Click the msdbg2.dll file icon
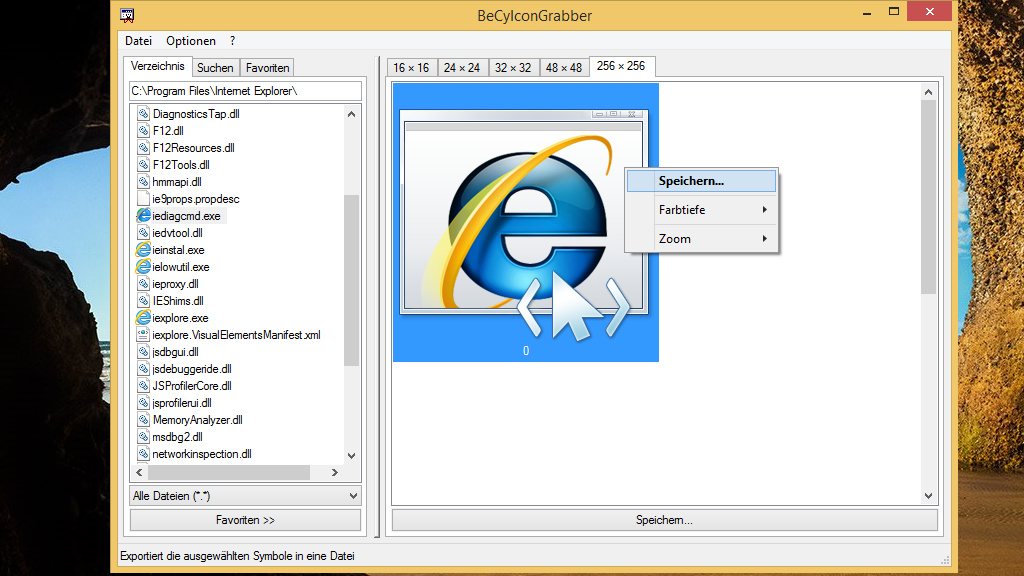1024x576 pixels. click(144, 436)
